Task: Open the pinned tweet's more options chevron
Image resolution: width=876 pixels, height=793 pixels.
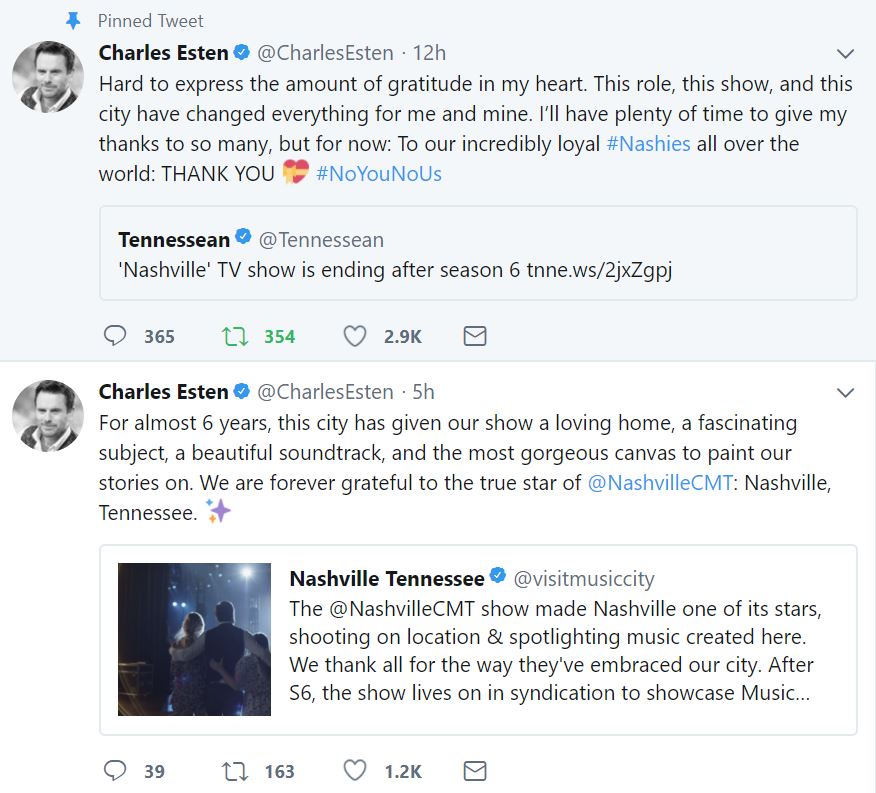Action: 845,54
